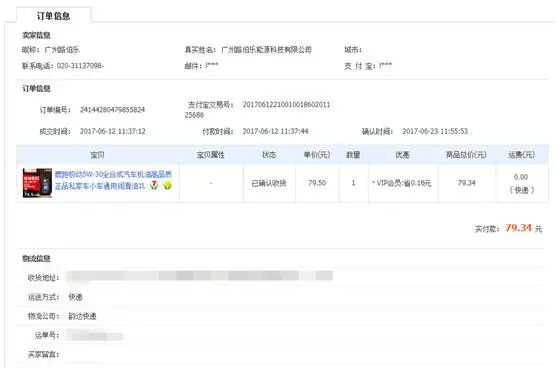Screen dimensions: 557x369
Task: Click the blurred 收货地址 address field
Action: tap(200, 276)
